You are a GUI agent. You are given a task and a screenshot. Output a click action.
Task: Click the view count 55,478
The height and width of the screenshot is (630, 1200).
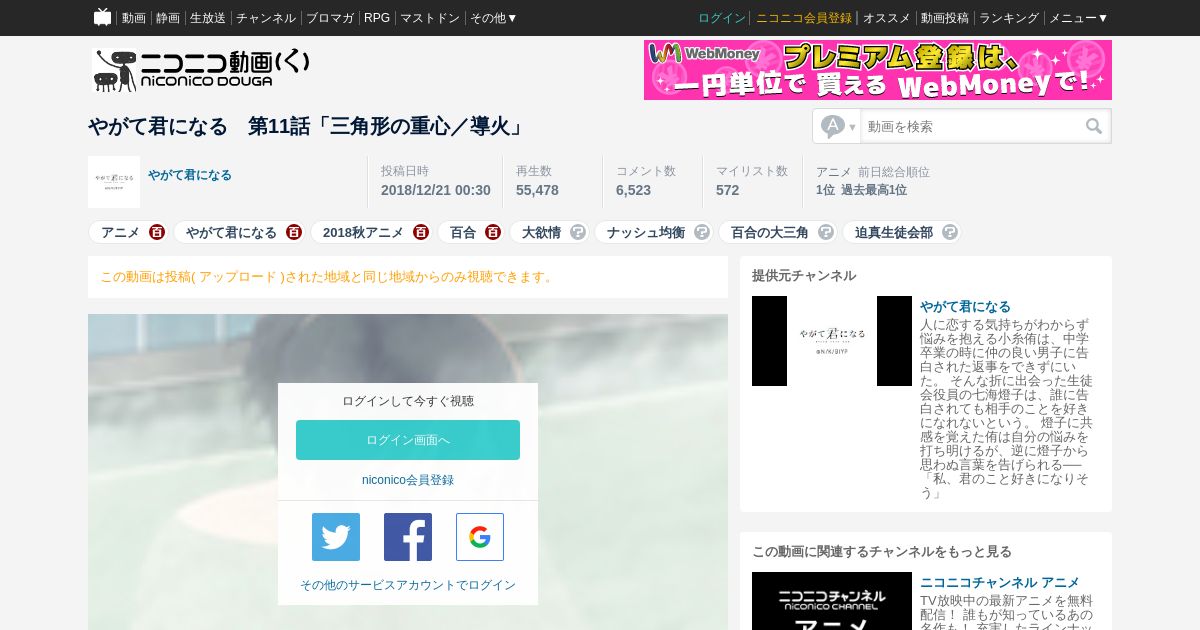(x=537, y=190)
